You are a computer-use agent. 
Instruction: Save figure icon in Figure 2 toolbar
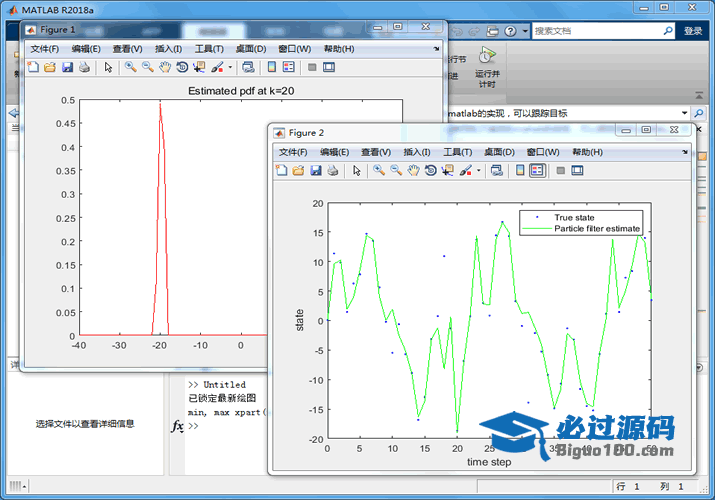pos(316,170)
